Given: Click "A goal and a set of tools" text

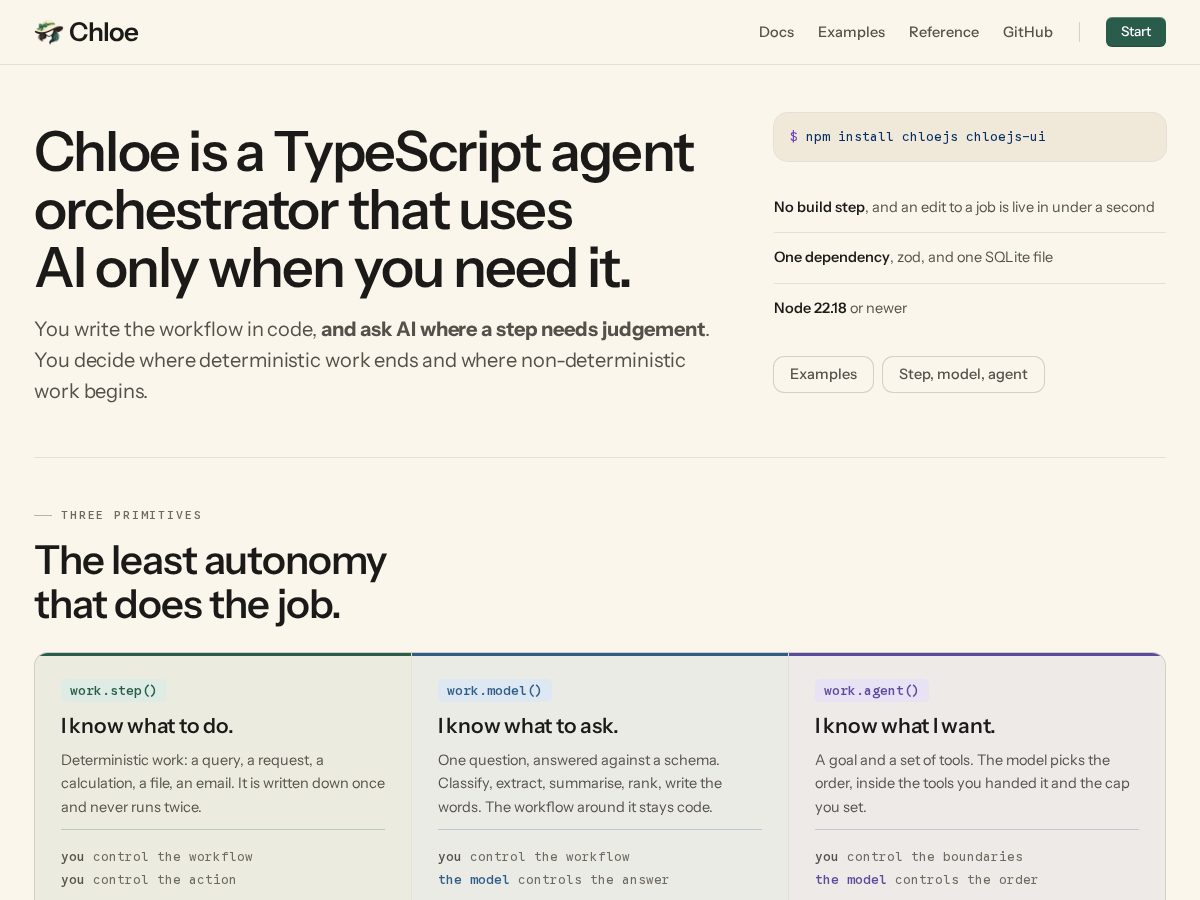Looking at the screenshot, I should pyautogui.click(x=972, y=783).
